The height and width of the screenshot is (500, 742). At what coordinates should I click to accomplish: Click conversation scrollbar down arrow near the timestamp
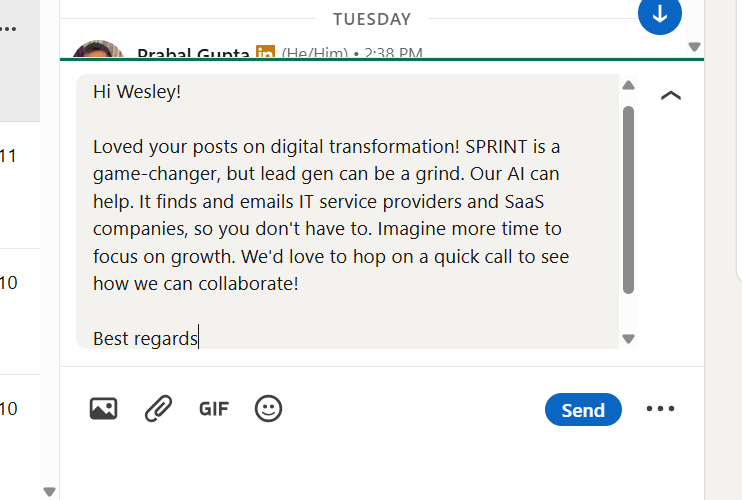pos(695,47)
